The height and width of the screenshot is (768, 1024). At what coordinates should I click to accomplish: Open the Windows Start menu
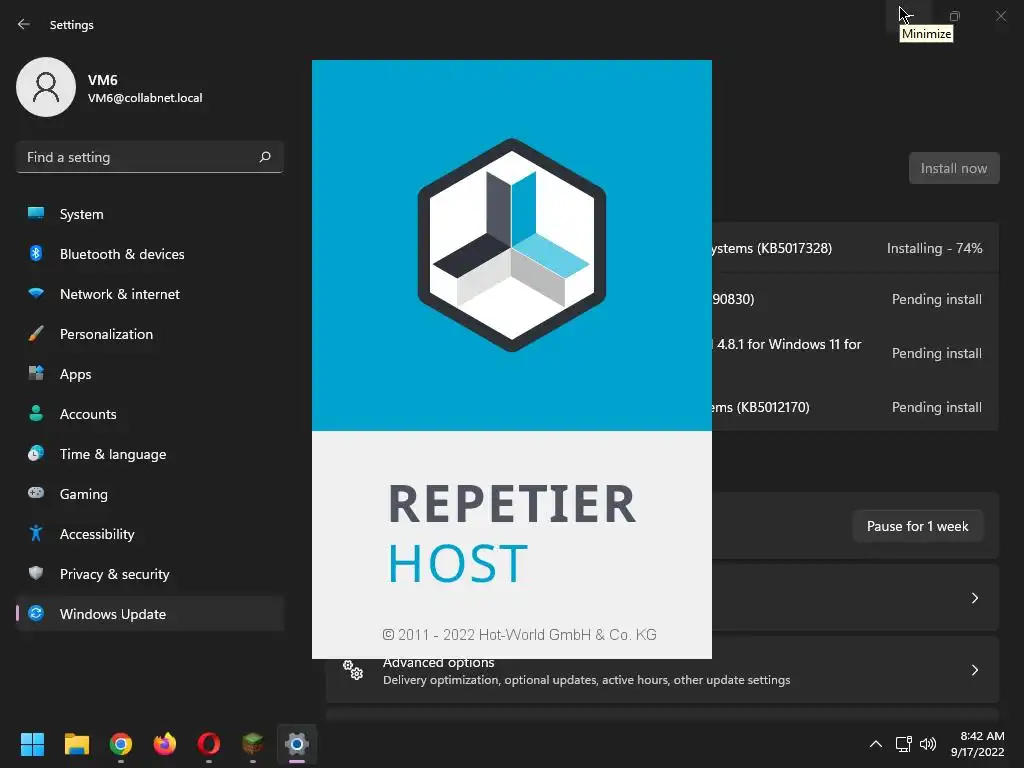point(32,744)
